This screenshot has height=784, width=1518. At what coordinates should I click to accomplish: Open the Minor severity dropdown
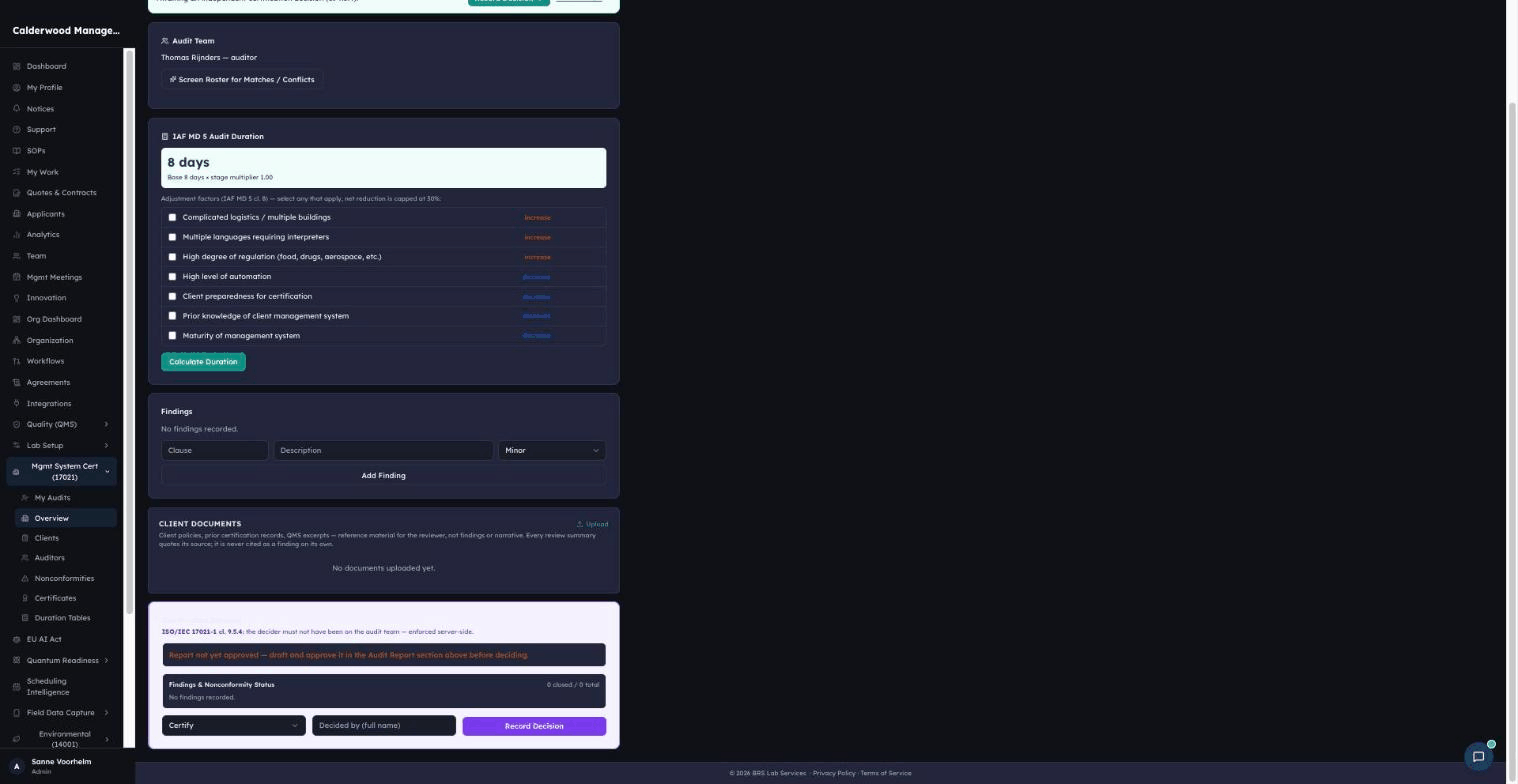[x=552, y=450]
